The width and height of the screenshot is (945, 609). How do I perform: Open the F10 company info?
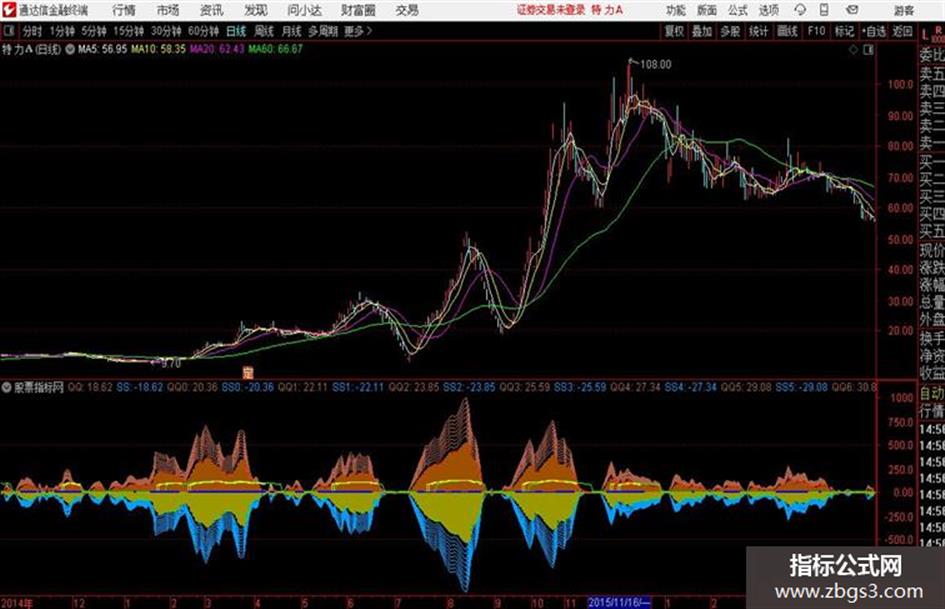816,31
